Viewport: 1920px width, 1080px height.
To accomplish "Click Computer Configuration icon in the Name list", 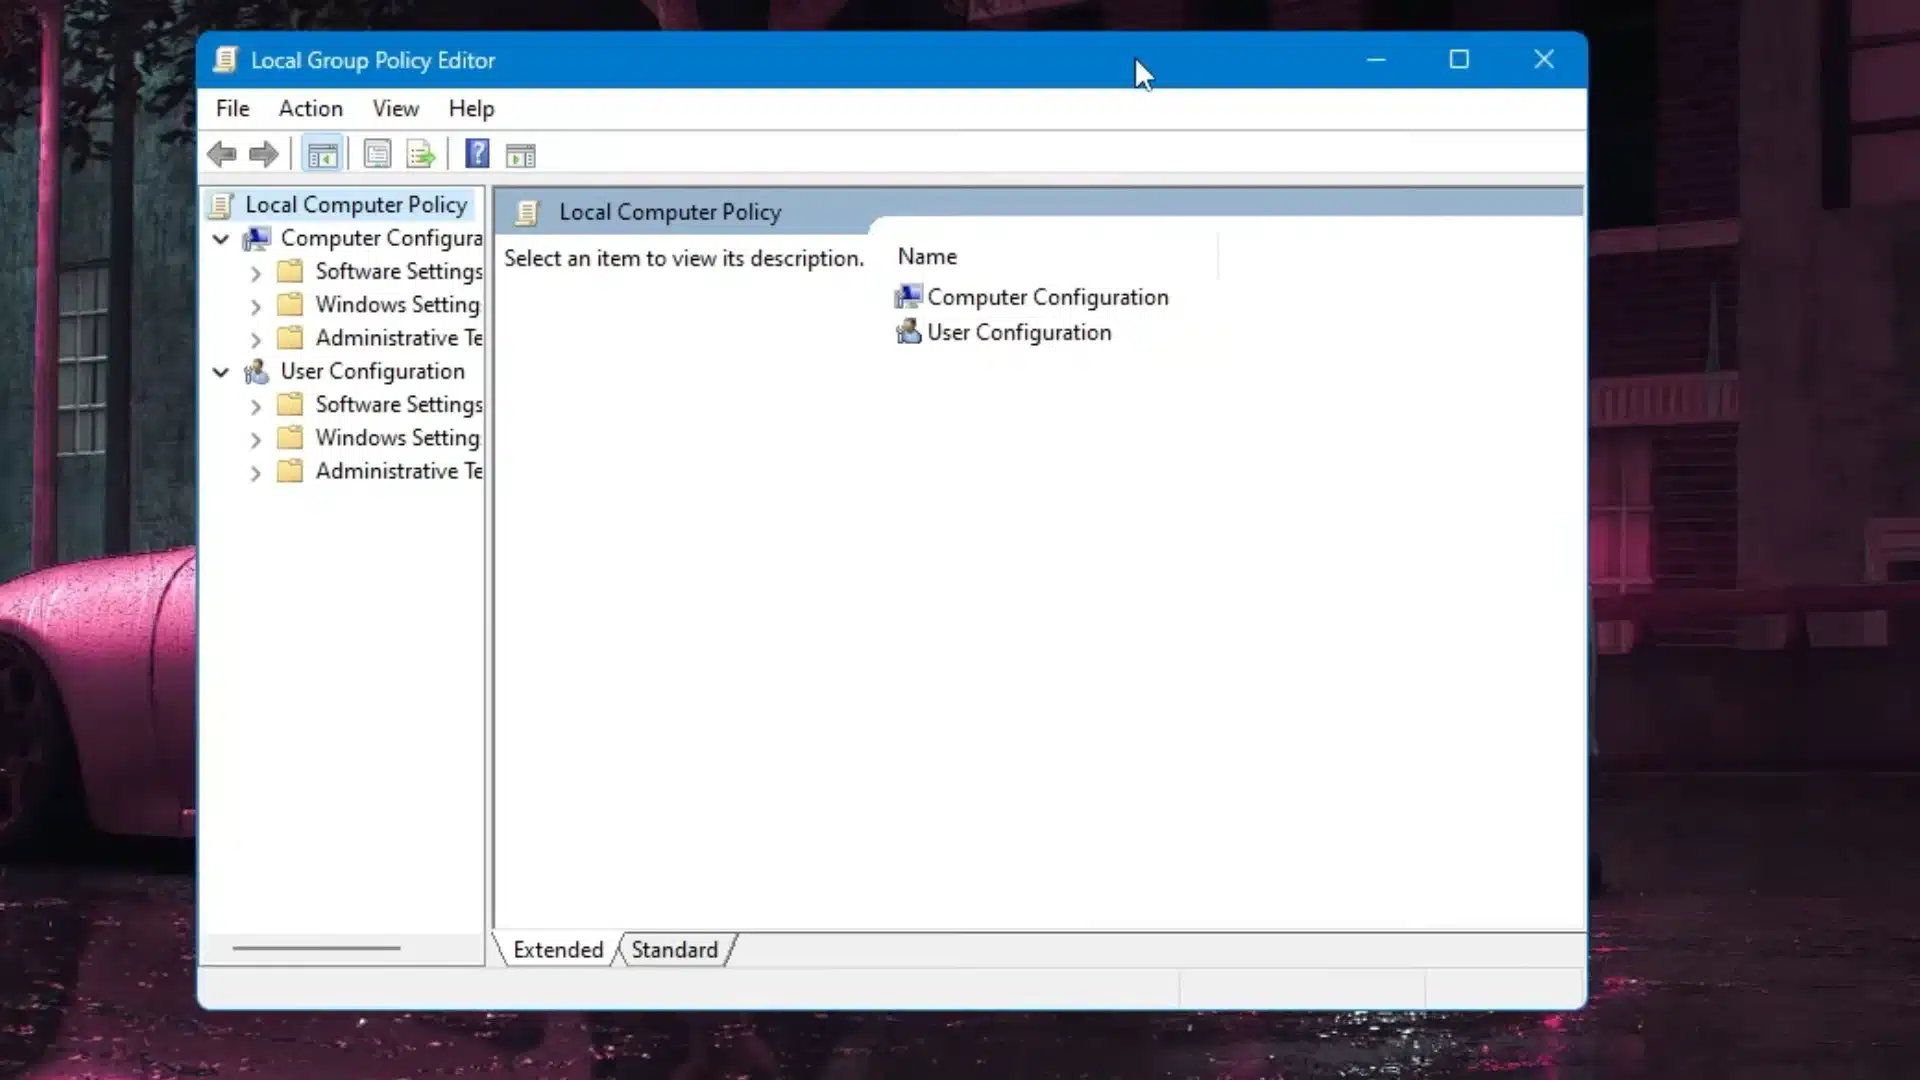I will (x=908, y=297).
